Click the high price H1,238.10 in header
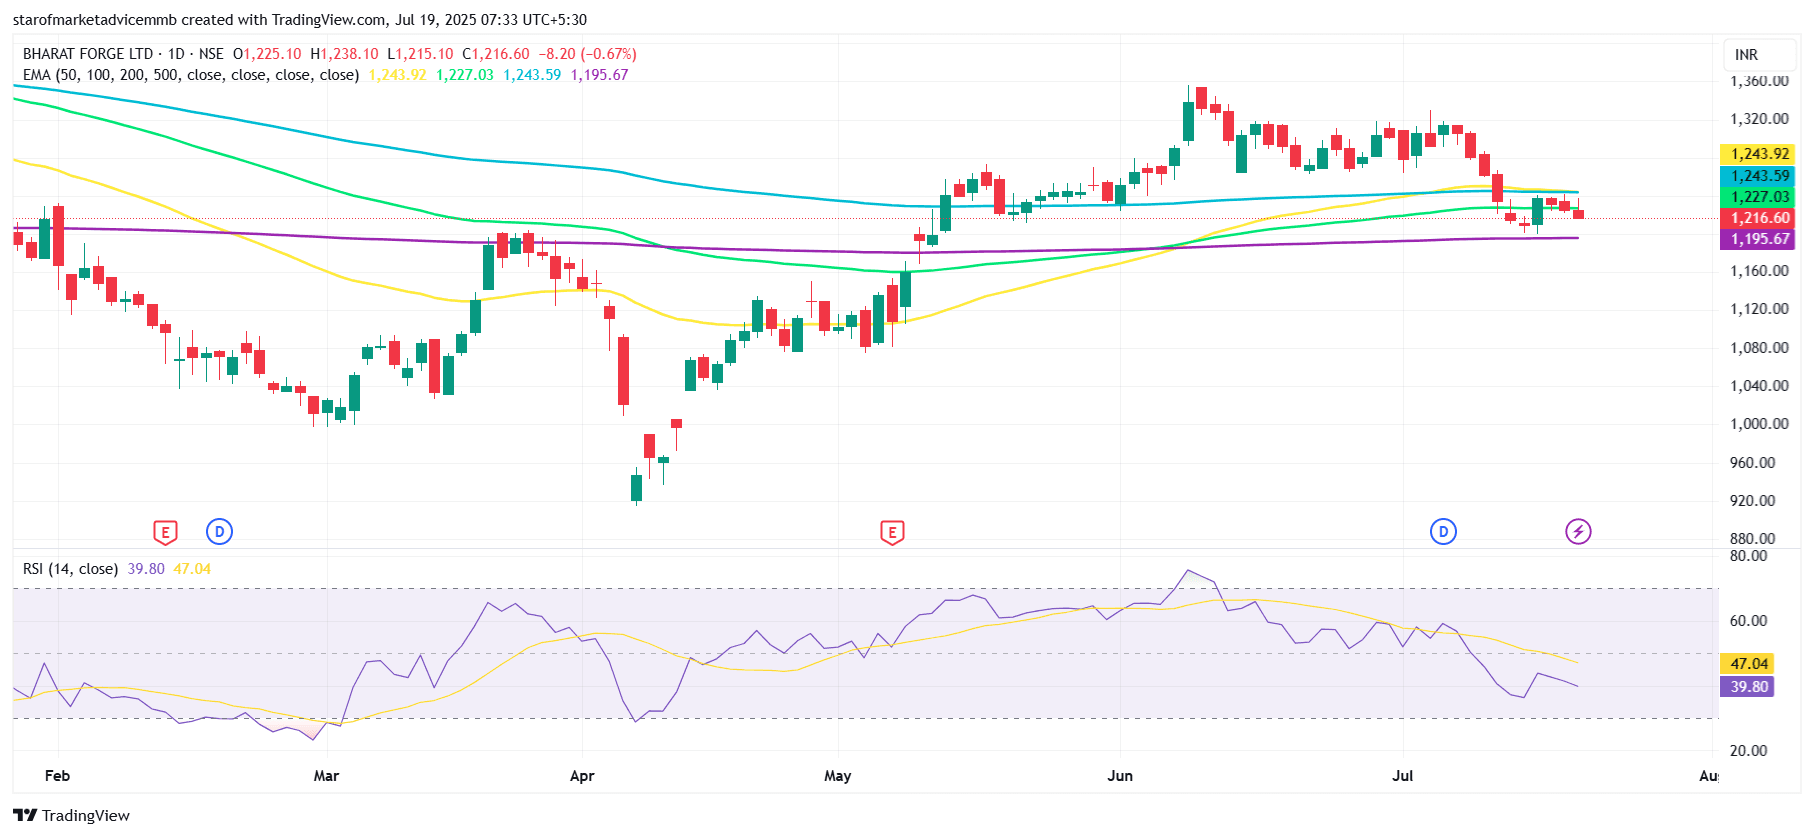This screenshot has height=837, width=1814. coord(344,54)
